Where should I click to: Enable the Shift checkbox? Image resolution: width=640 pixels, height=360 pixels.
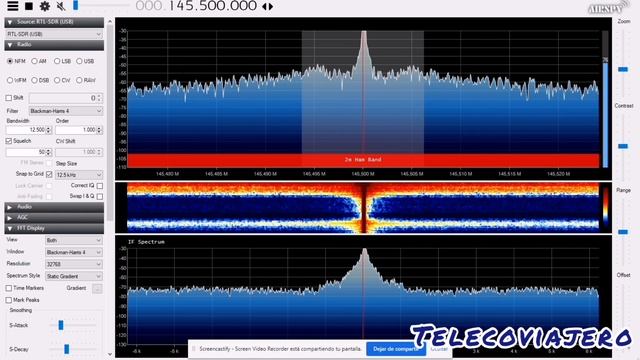pos(9,98)
